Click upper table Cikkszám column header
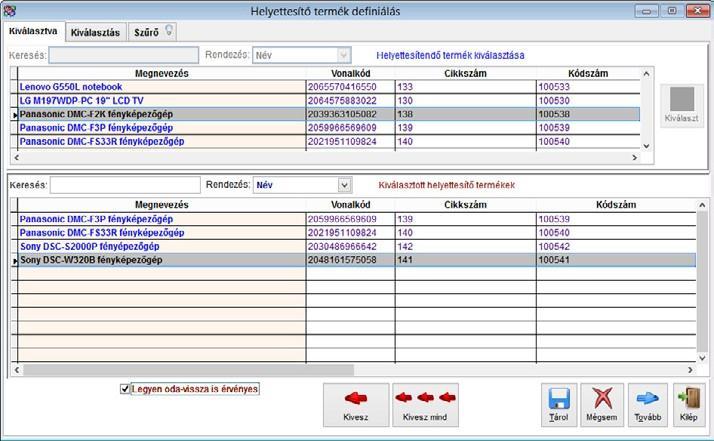714x441 pixels. coord(465,73)
